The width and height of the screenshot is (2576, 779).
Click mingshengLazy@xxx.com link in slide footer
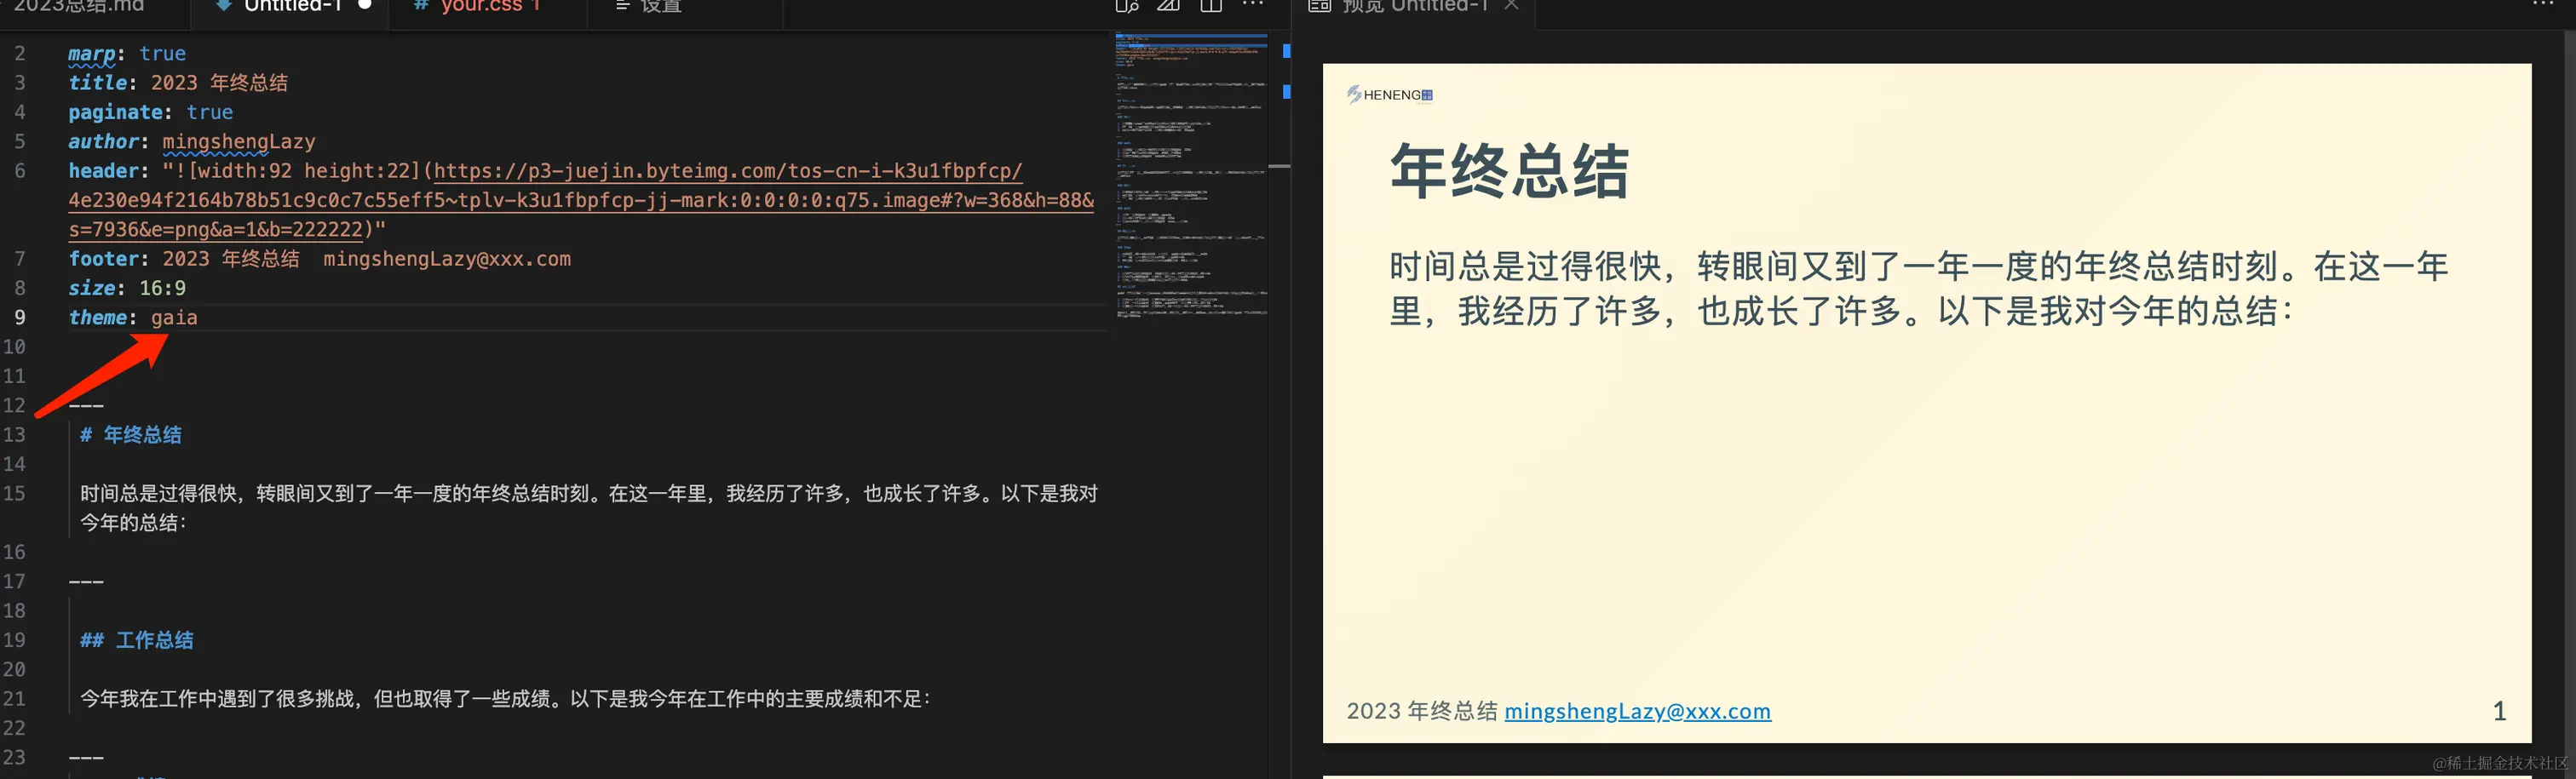tap(1637, 711)
